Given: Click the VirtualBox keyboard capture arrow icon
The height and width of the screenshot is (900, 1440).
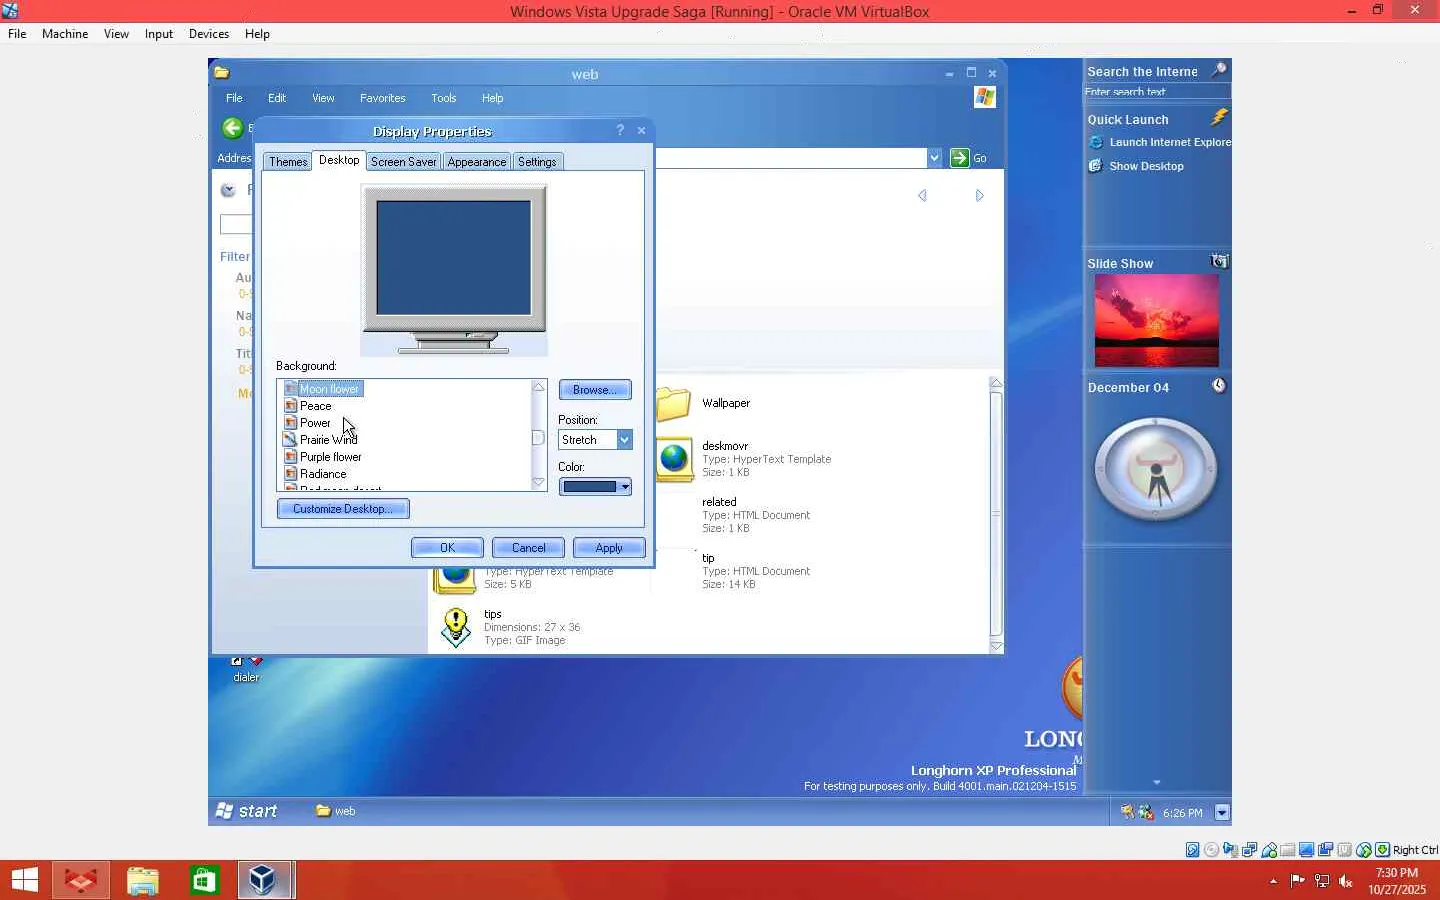Looking at the screenshot, I should 1383,850.
